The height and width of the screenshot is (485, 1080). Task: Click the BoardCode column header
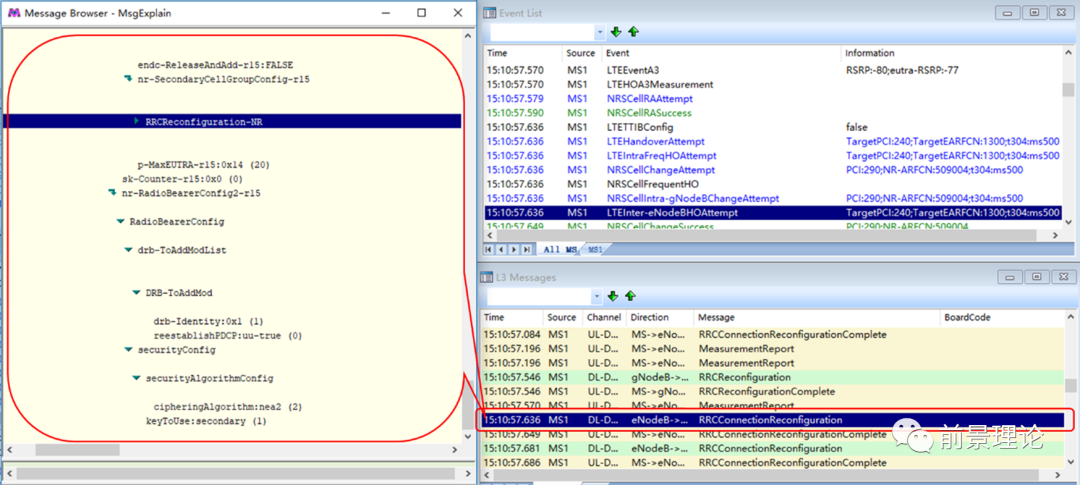[x=1001, y=318]
